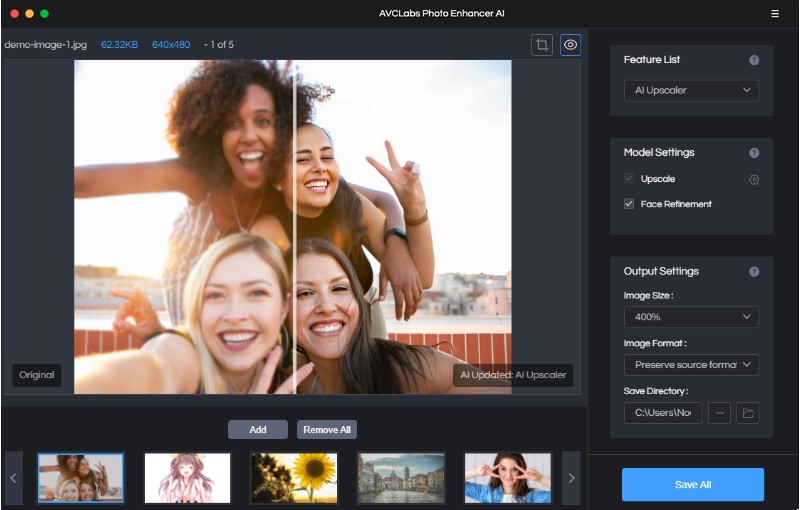This screenshot has width=800, height=510.
Task: Select the group selfie thumbnail
Action: (81, 478)
